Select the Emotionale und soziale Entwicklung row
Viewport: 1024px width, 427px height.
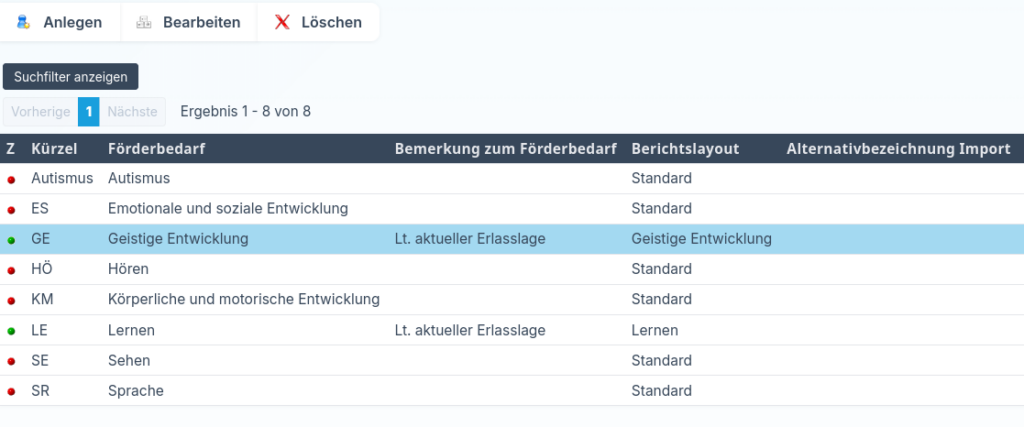pyautogui.click(x=228, y=209)
